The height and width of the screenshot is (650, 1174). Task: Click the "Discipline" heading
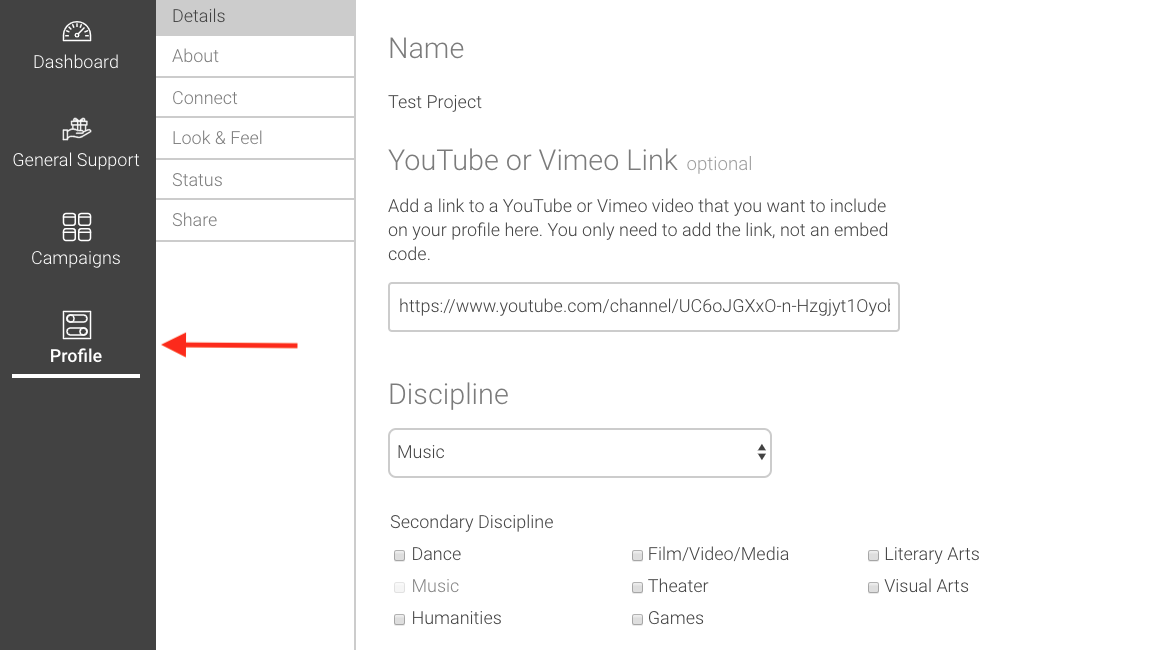(x=448, y=395)
